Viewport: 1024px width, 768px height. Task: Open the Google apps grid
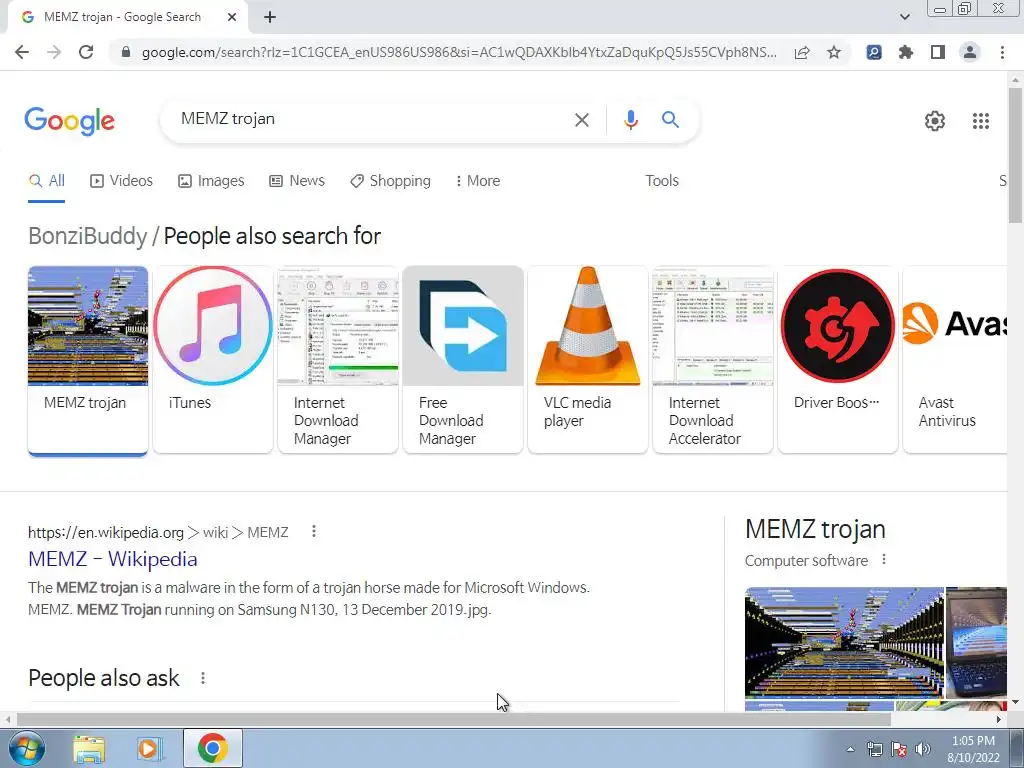point(980,121)
